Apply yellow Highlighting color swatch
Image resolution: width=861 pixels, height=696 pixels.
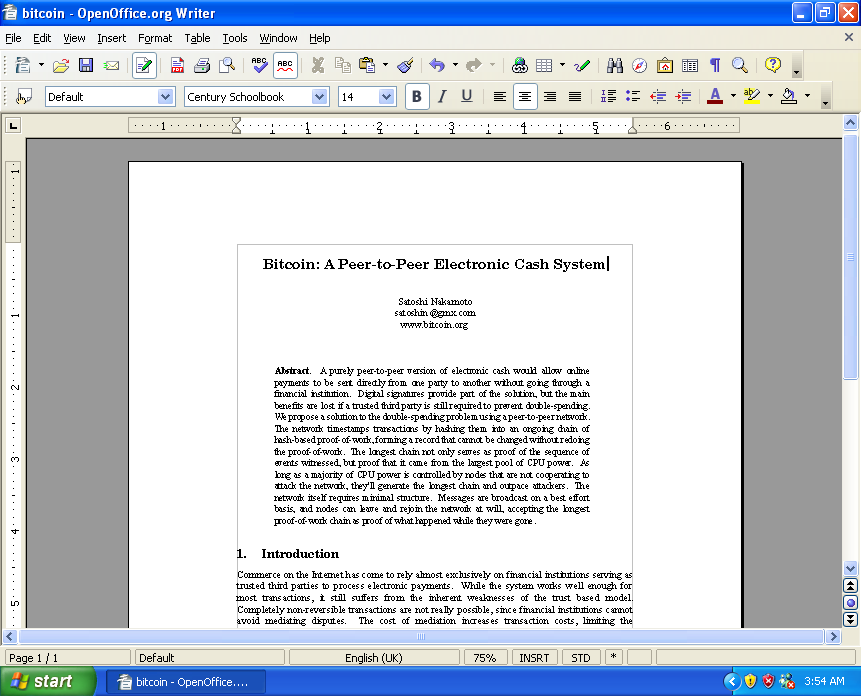(x=752, y=97)
